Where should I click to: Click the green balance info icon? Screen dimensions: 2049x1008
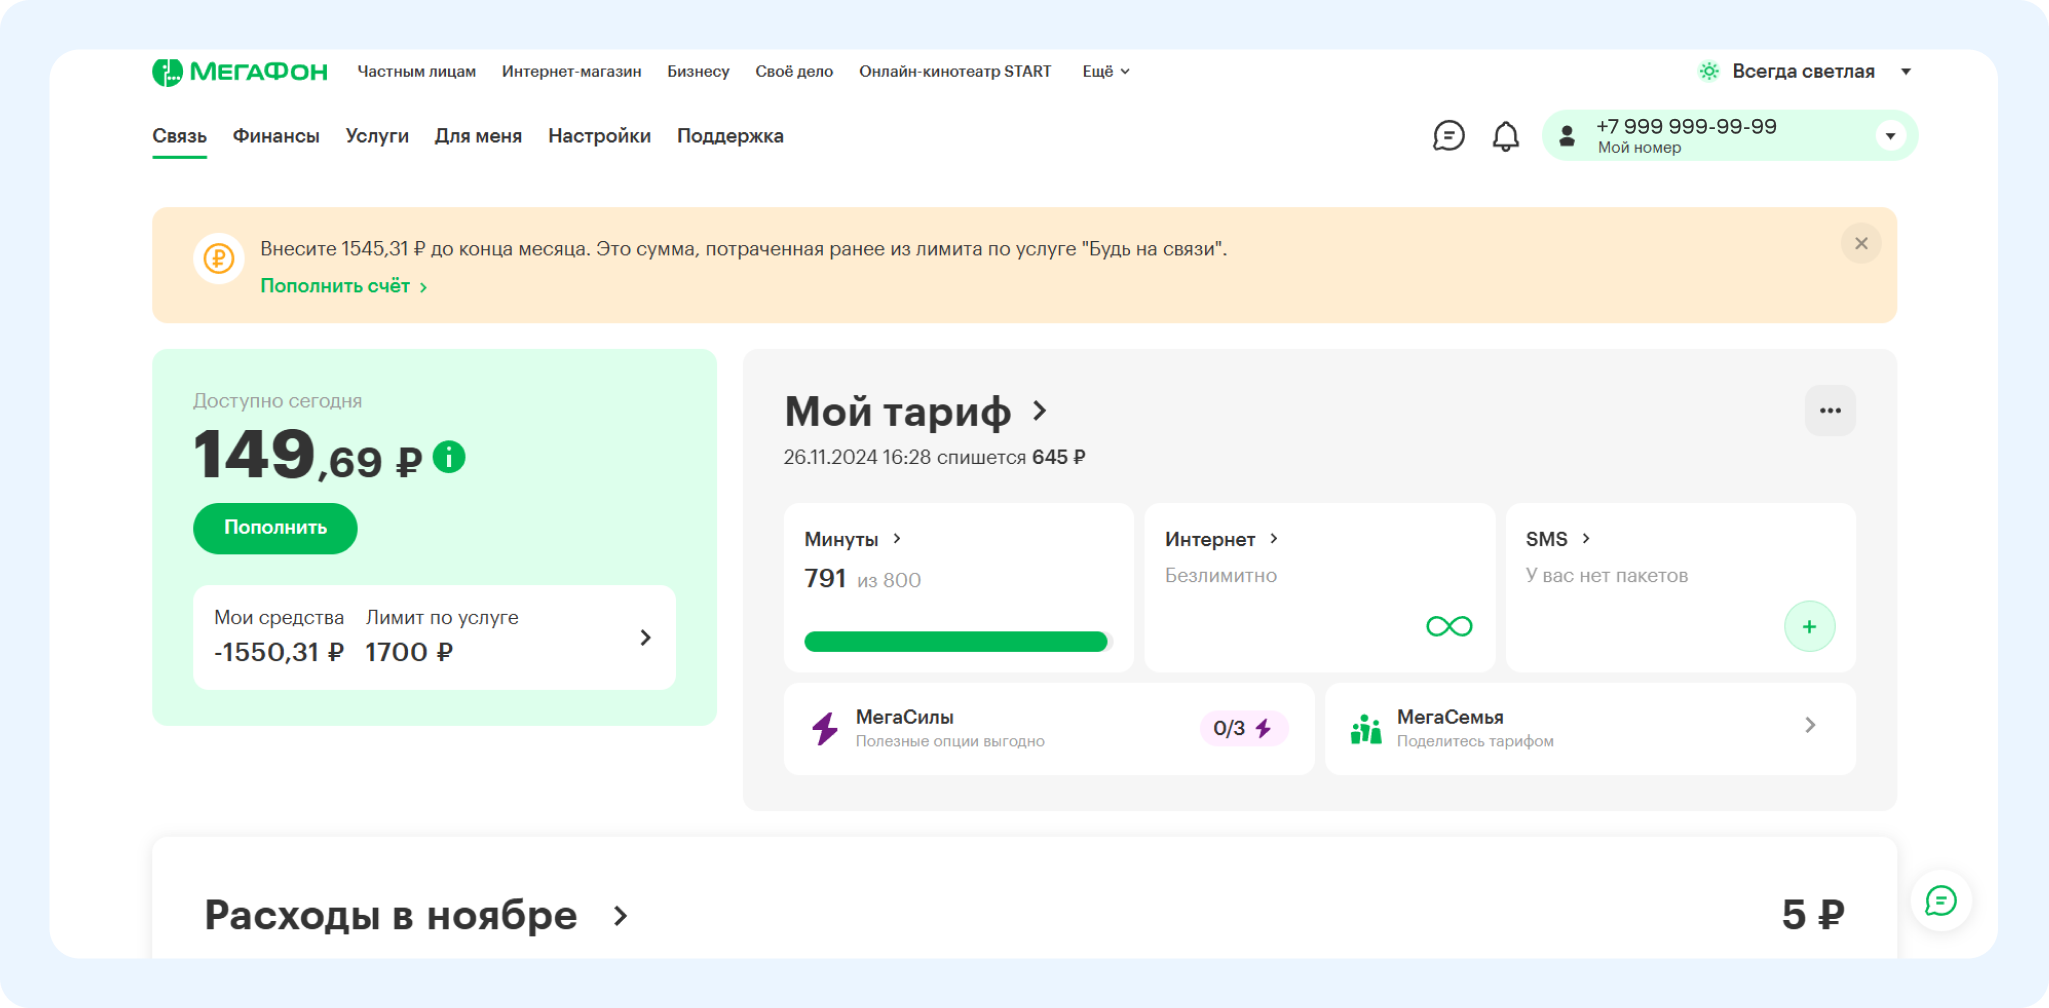click(x=449, y=458)
